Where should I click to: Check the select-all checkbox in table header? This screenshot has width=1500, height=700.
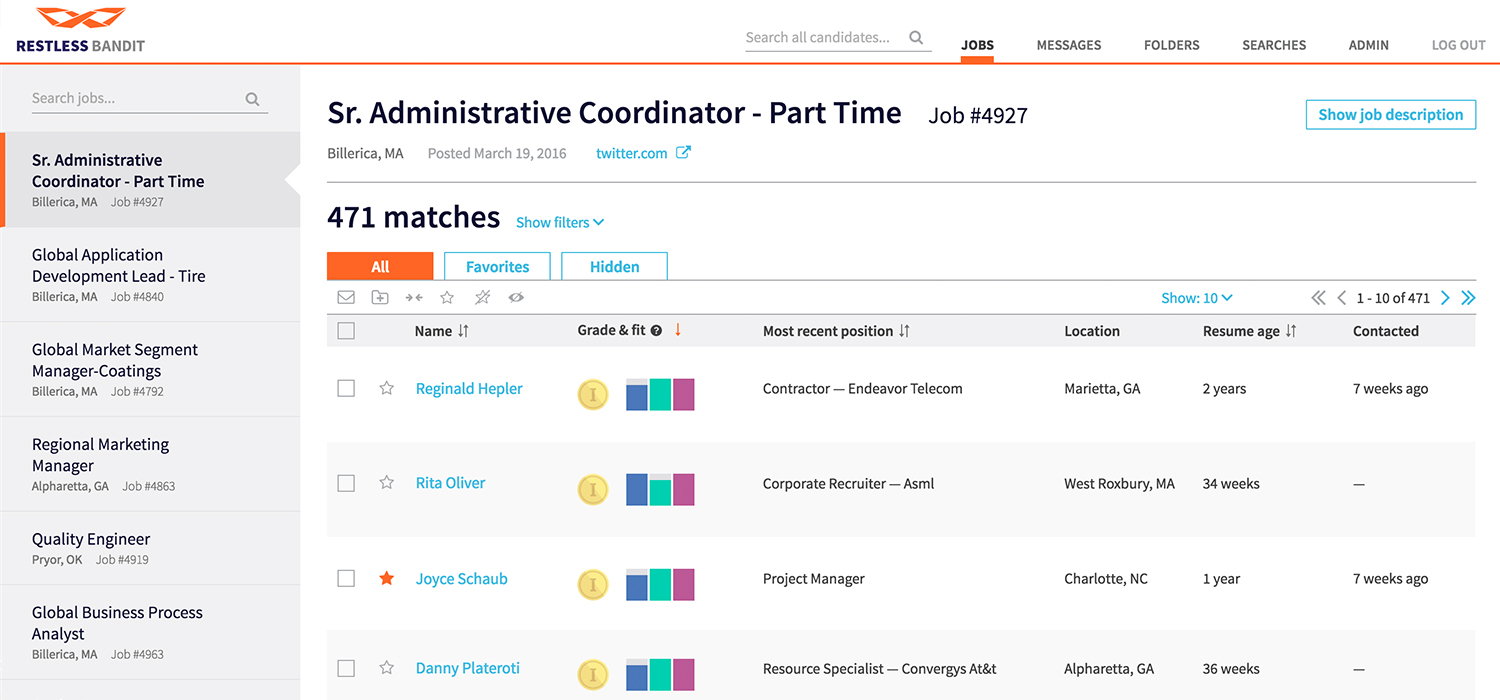(x=346, y=331)
